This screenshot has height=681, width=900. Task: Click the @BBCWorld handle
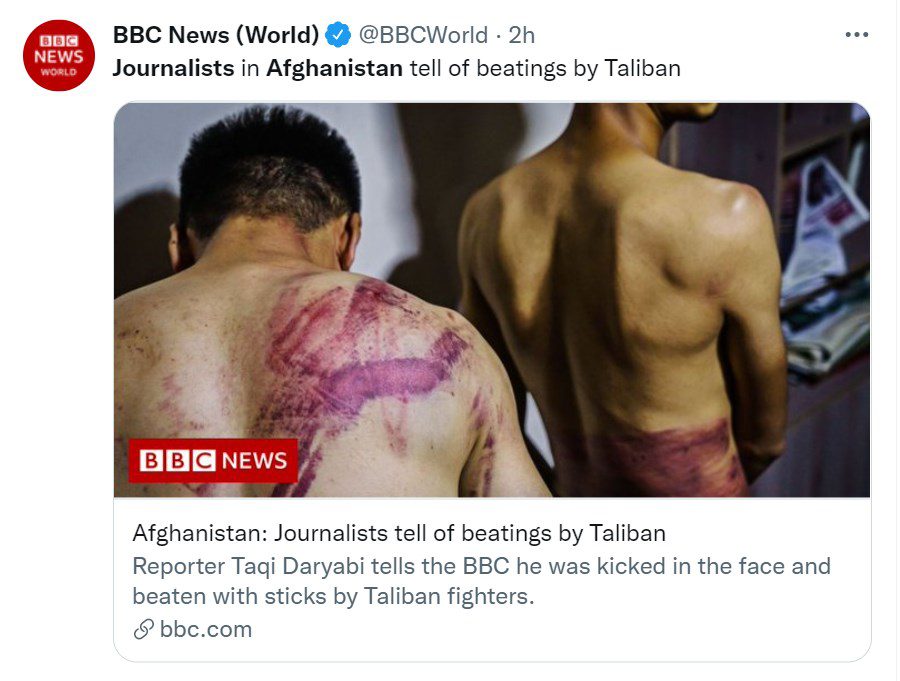click(423, 35)
